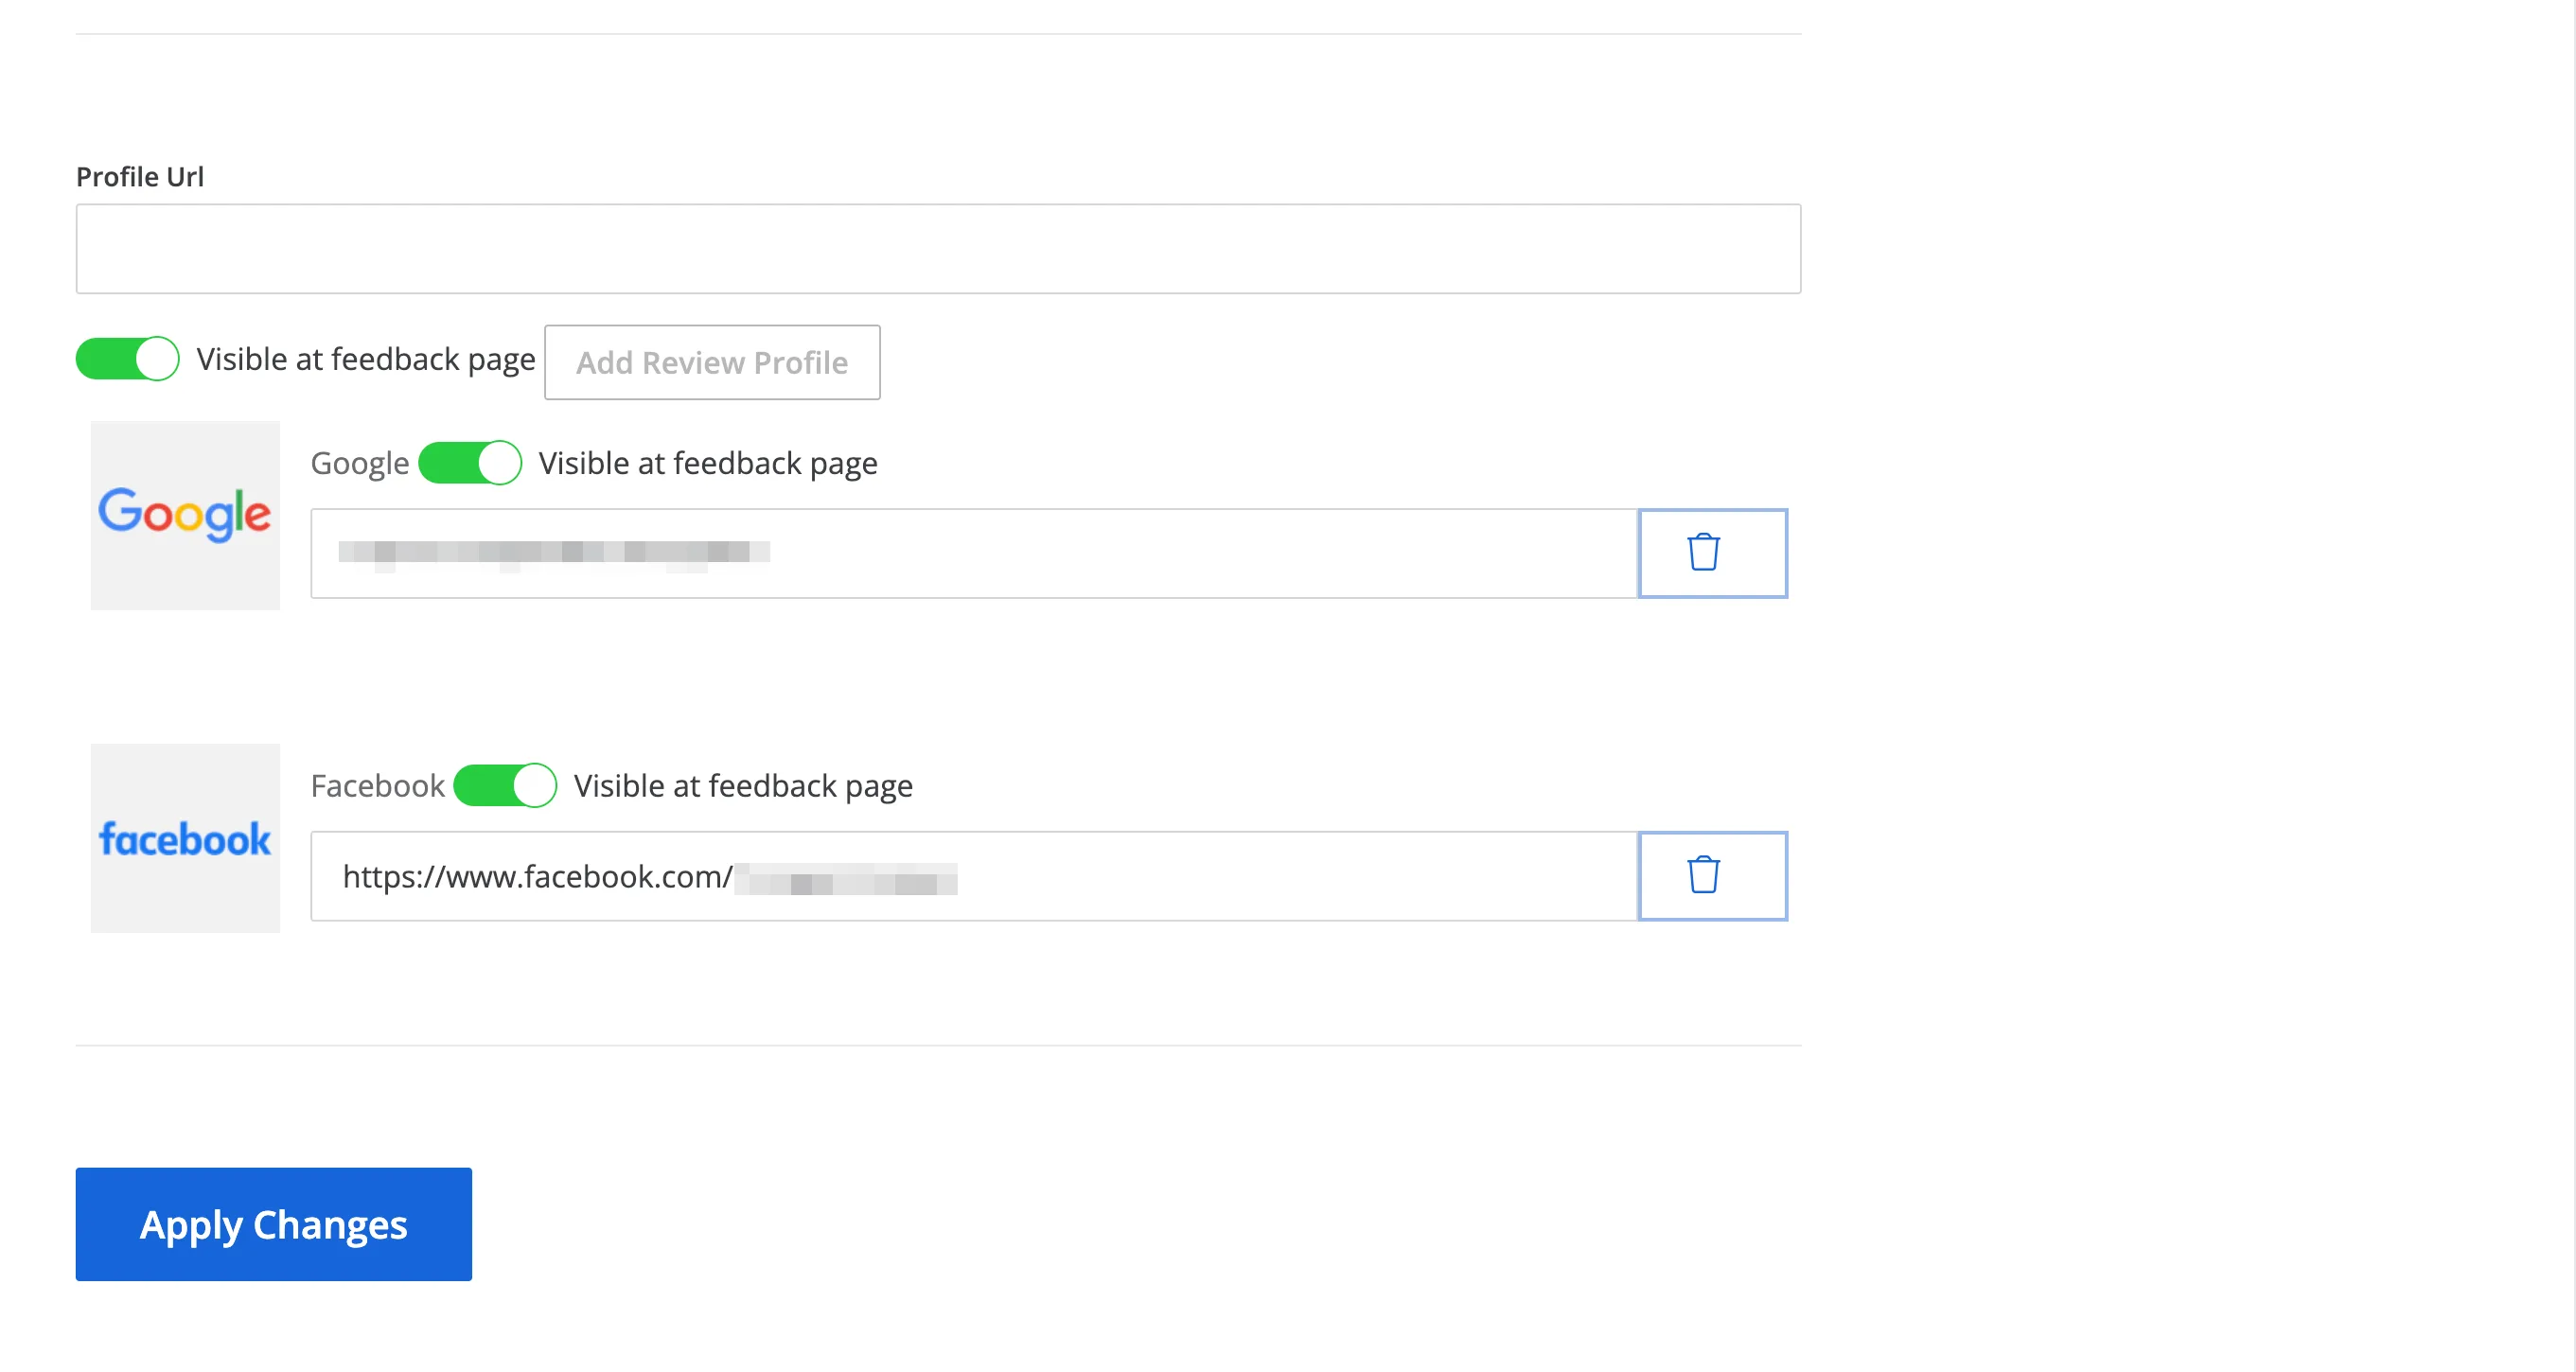Select the Google text label
This screenshot has height=1372, width=2576.
click(x=360, y=464)
